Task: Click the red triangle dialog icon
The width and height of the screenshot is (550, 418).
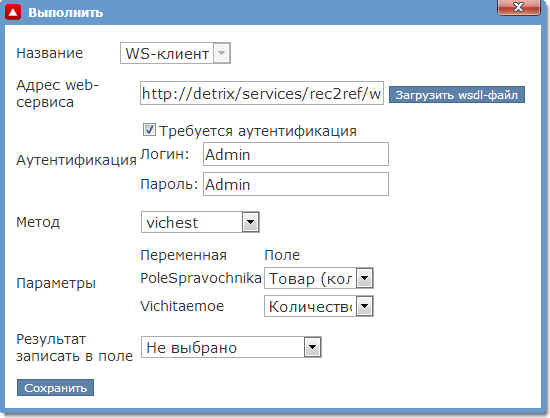Action: point(13,13)
